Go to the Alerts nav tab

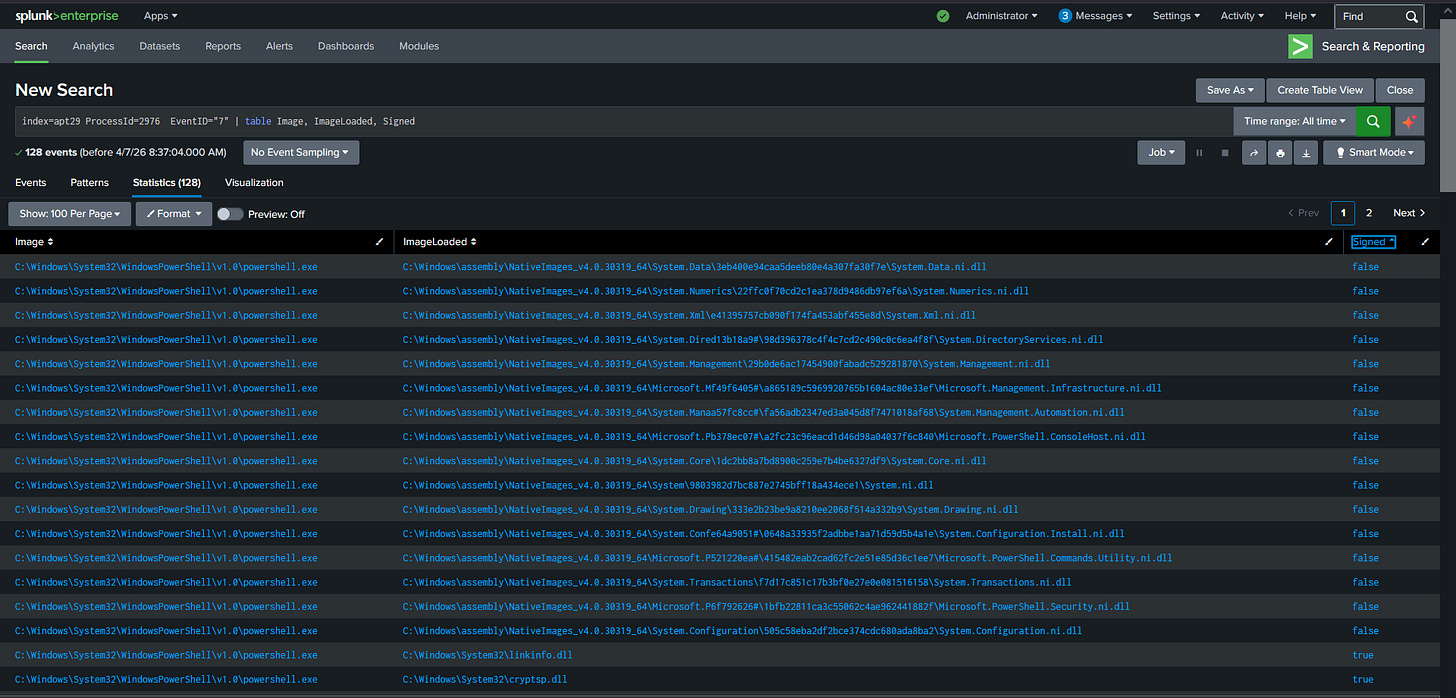tap(279, 46)
